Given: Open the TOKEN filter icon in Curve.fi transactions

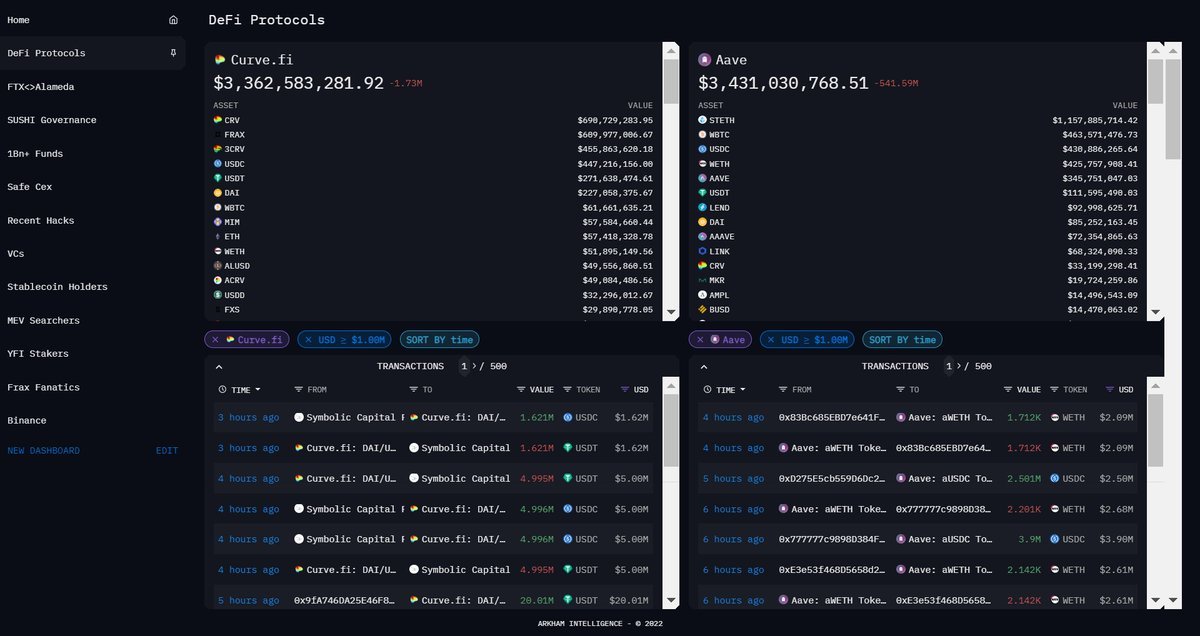Looking at the screenshot, I should [568, 389].
